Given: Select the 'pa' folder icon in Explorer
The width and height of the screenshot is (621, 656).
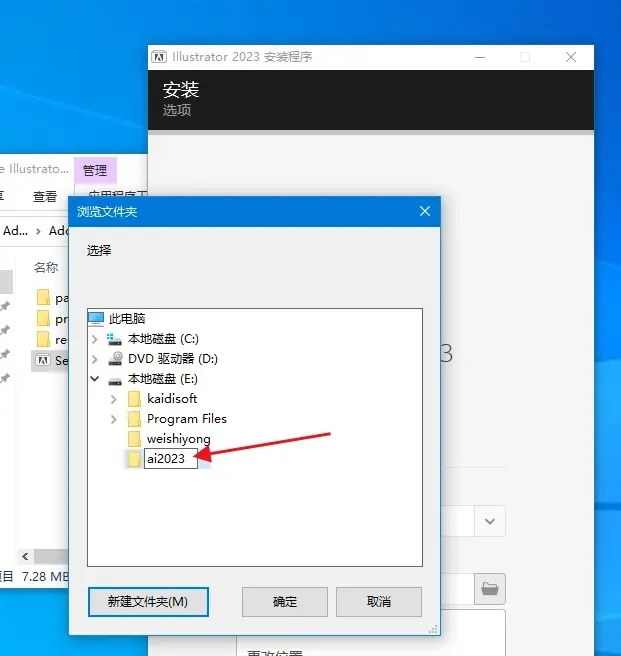Looking at the screenshot, I should point(43,297).
